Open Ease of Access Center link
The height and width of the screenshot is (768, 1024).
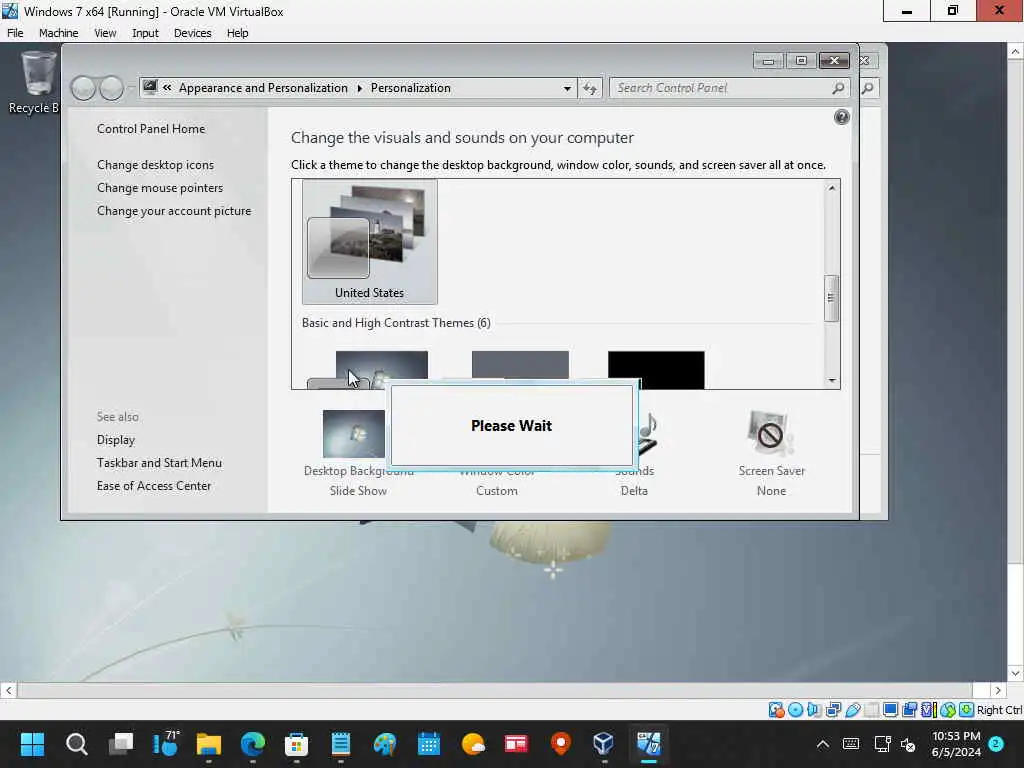coord(153,486)
